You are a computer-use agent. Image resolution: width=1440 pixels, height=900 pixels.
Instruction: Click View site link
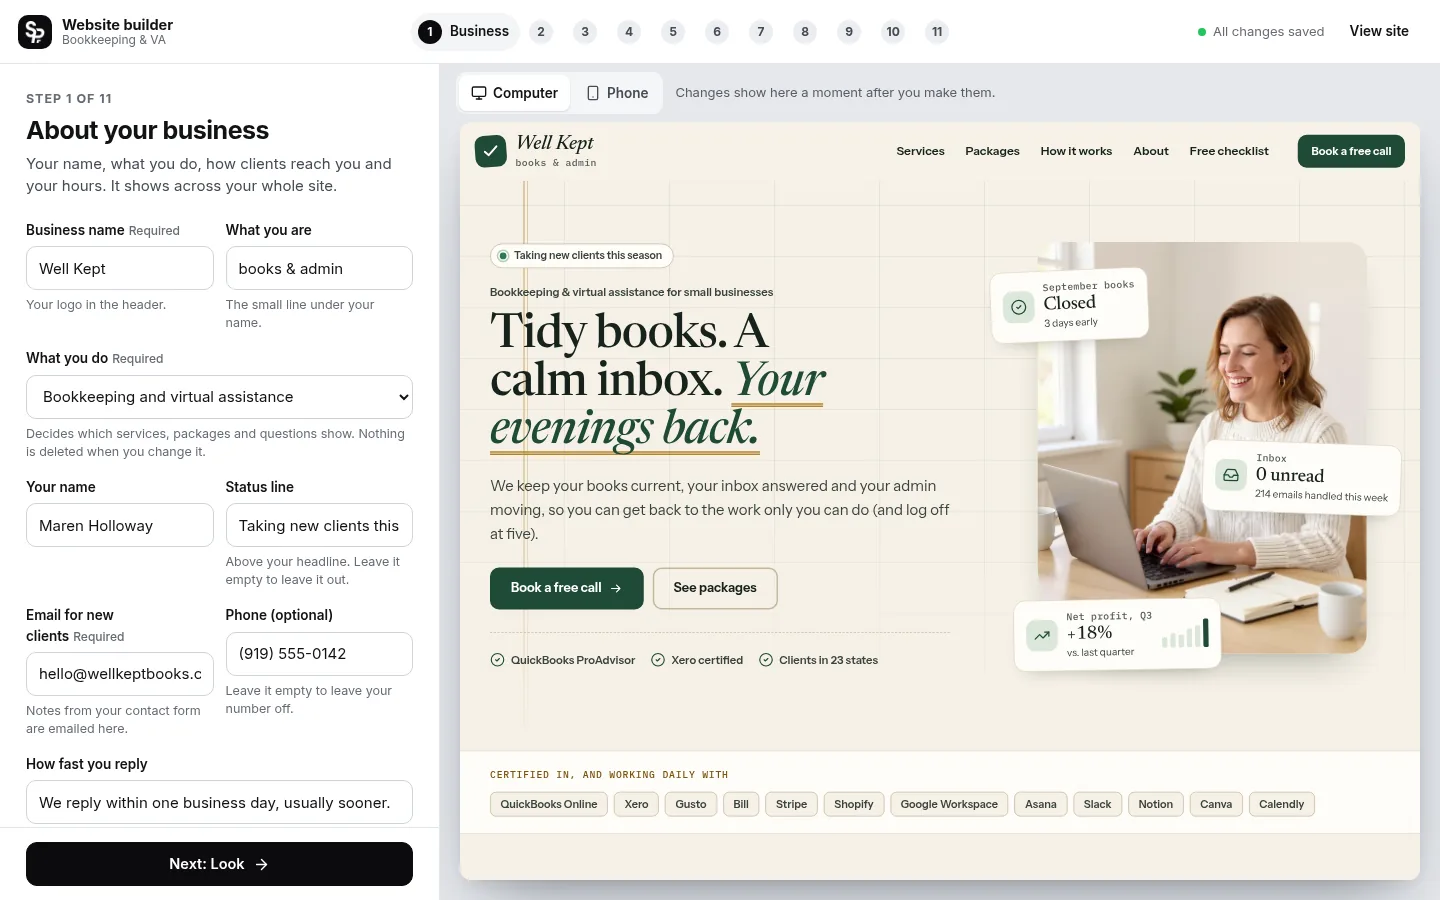(1379, 31)
